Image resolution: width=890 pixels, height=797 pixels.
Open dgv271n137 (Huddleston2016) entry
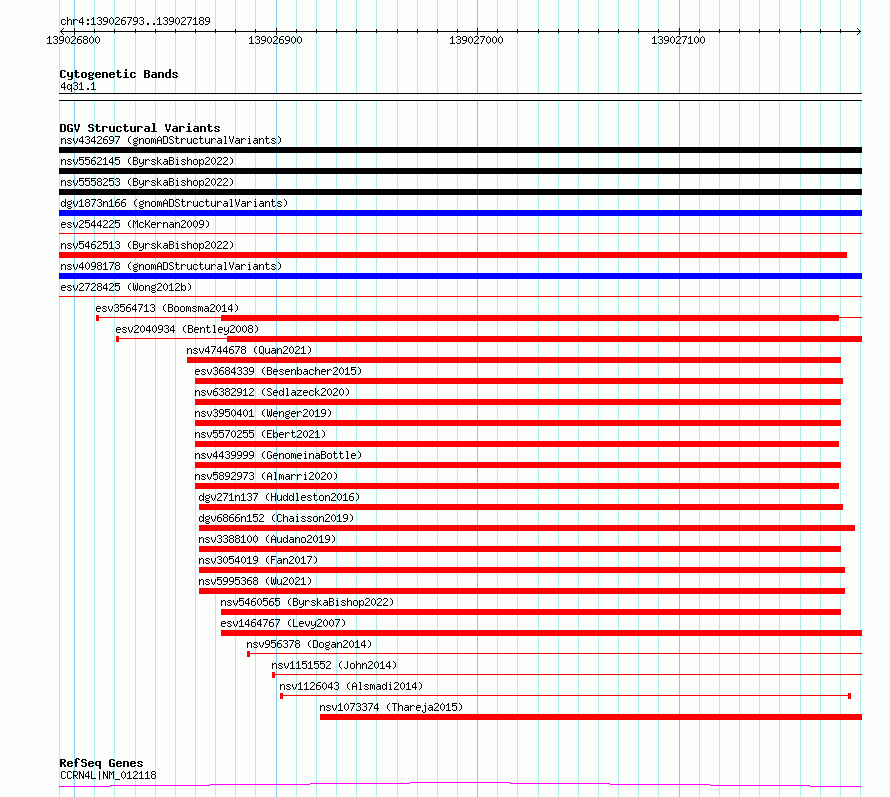(x=279, y=497)
